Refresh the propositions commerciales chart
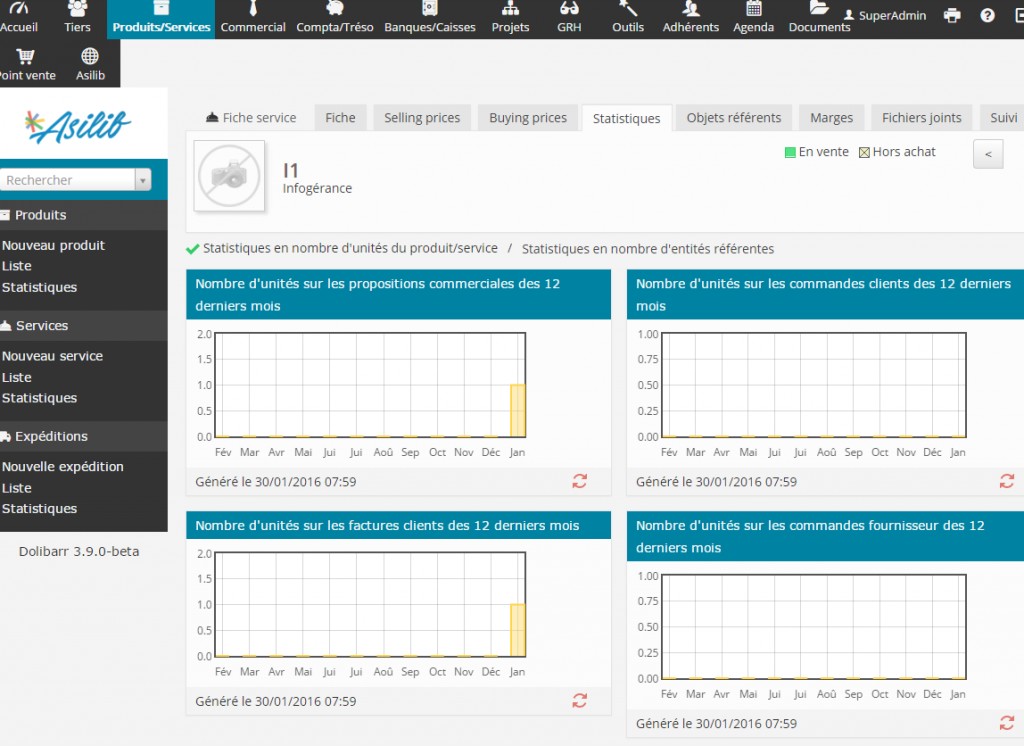Screen dimensions: 1024x746 click(x=580, y=481)
